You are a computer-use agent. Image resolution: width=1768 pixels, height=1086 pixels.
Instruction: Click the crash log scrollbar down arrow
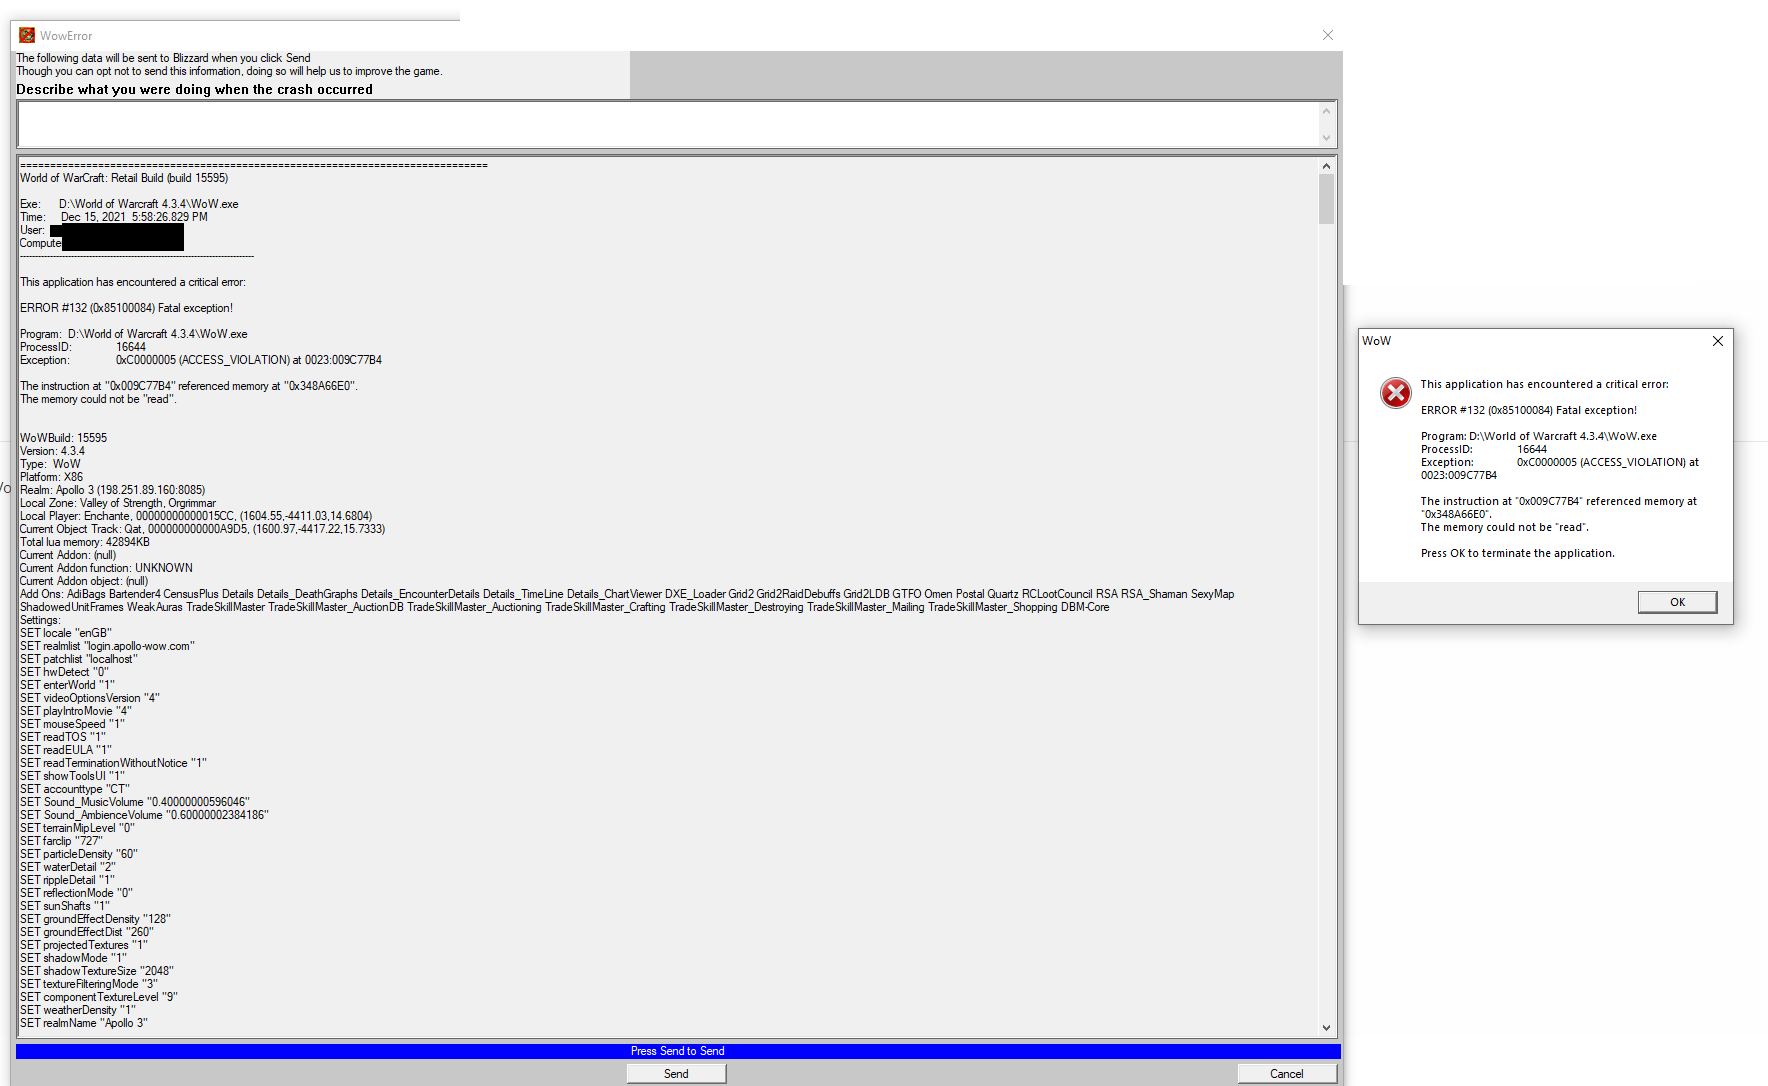point(1326,1027)
